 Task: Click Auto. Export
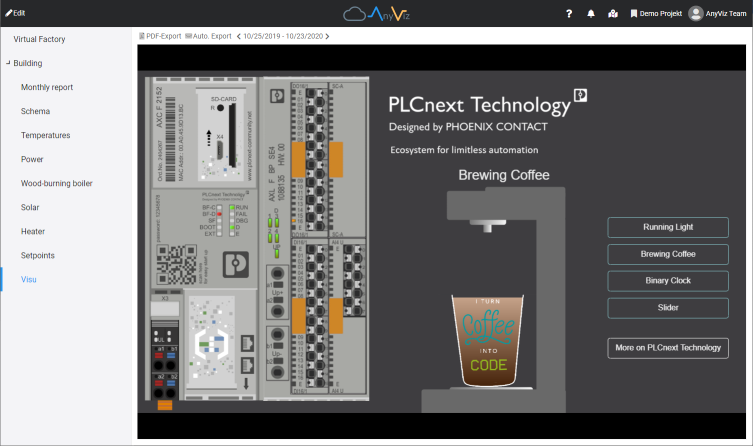(208, 36)
